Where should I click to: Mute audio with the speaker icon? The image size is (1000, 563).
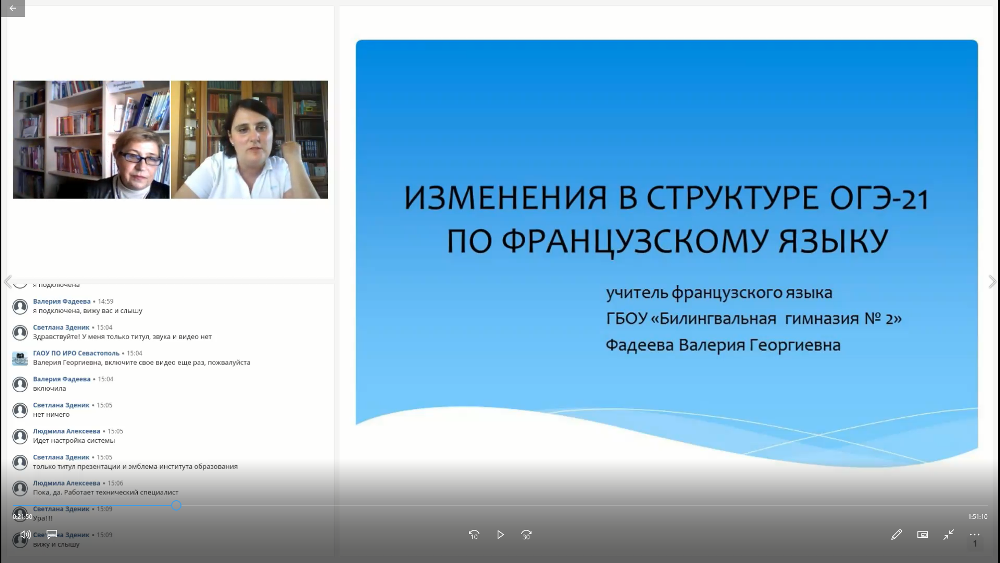click(x=26, y=535)
